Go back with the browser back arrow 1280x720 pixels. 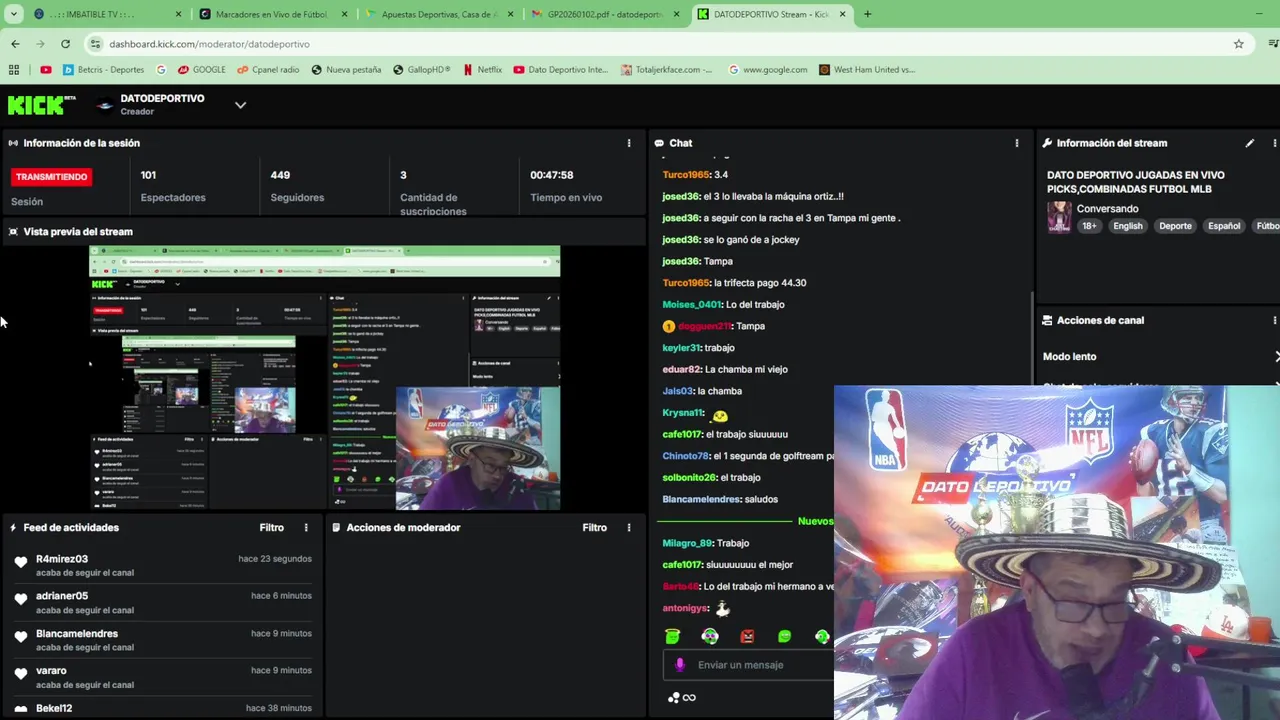pyautogui.click(x=15, y=44)
